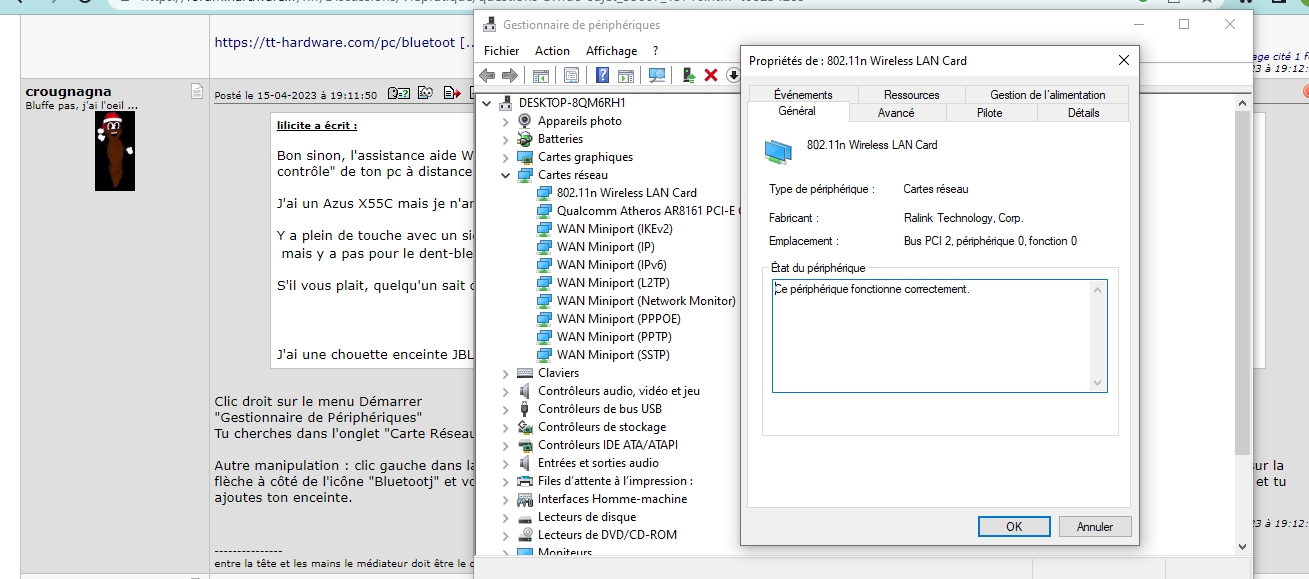1309x579 pixels.
Task: Click the show/hide console tree icon
Action: (x=540, y=75)
